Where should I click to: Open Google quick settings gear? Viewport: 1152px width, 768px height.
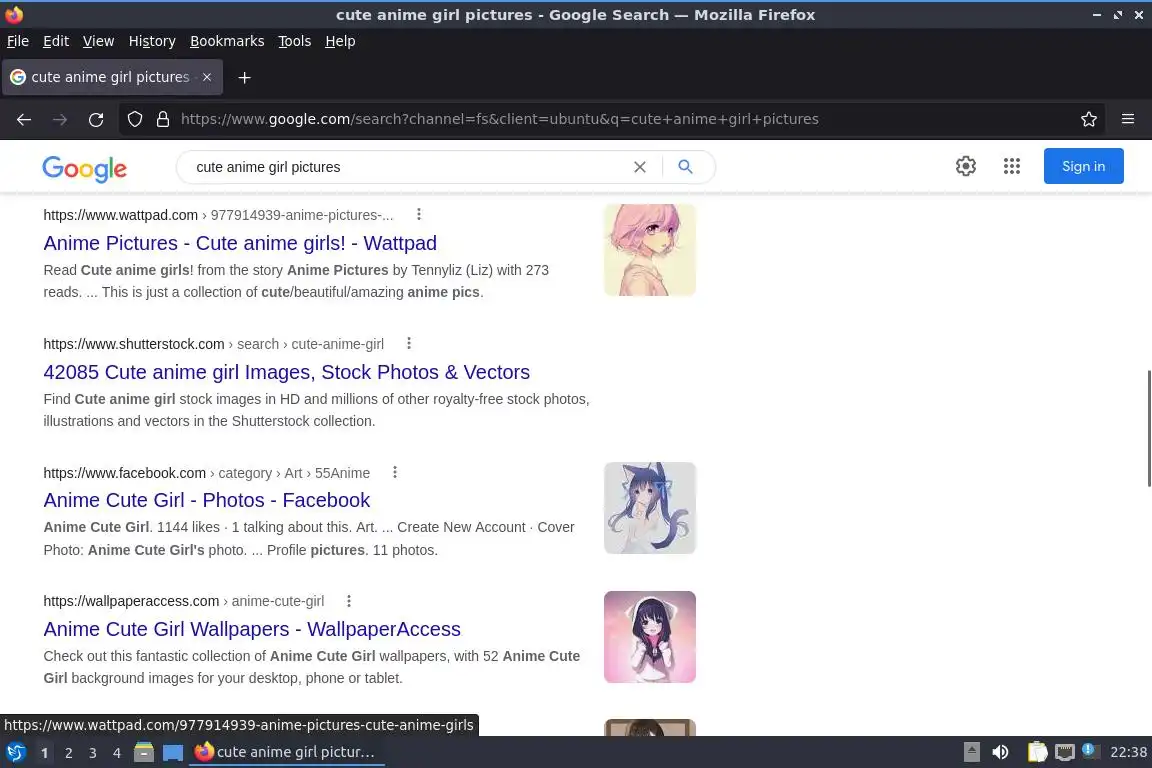965,166
